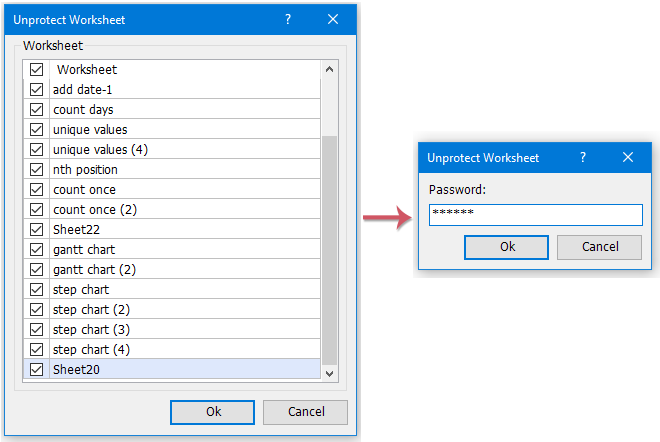Uncheck the 'unique values (4)' sheet
Image resolution: width=660 pixels, height=442 pixels.
(x=37, y=150)
